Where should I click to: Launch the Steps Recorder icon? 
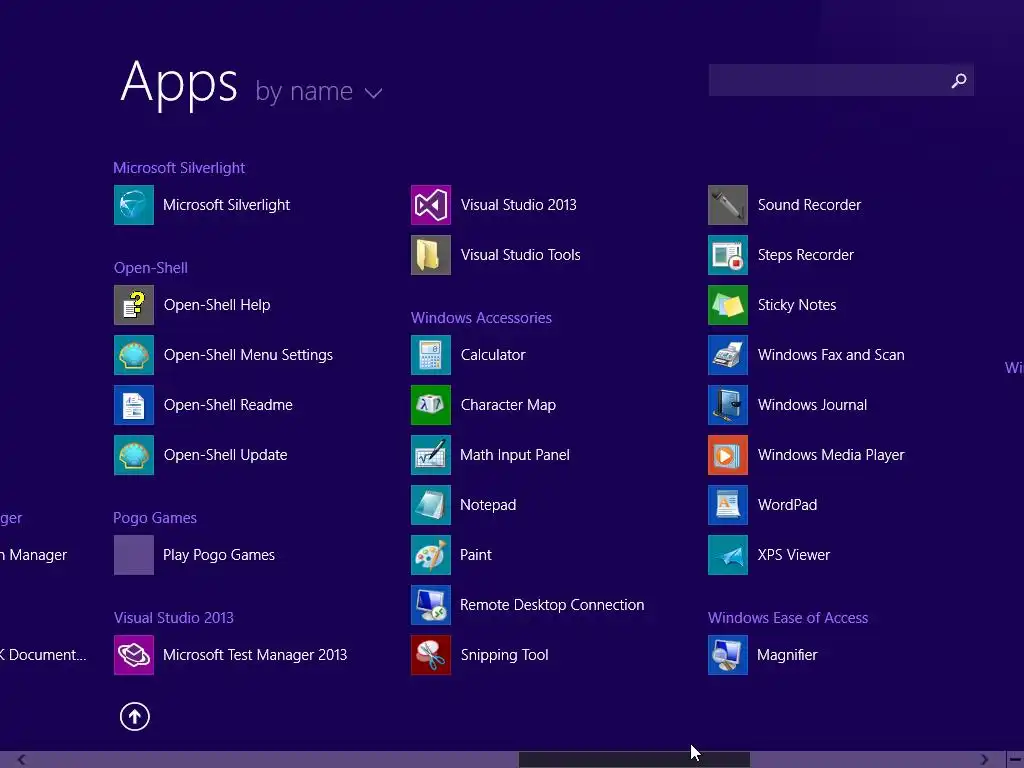(728, 255)
